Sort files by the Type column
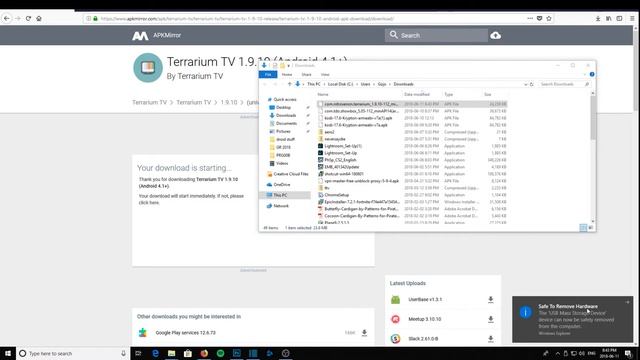The height and width of the screenshot is (360, 640). point(449,94)
